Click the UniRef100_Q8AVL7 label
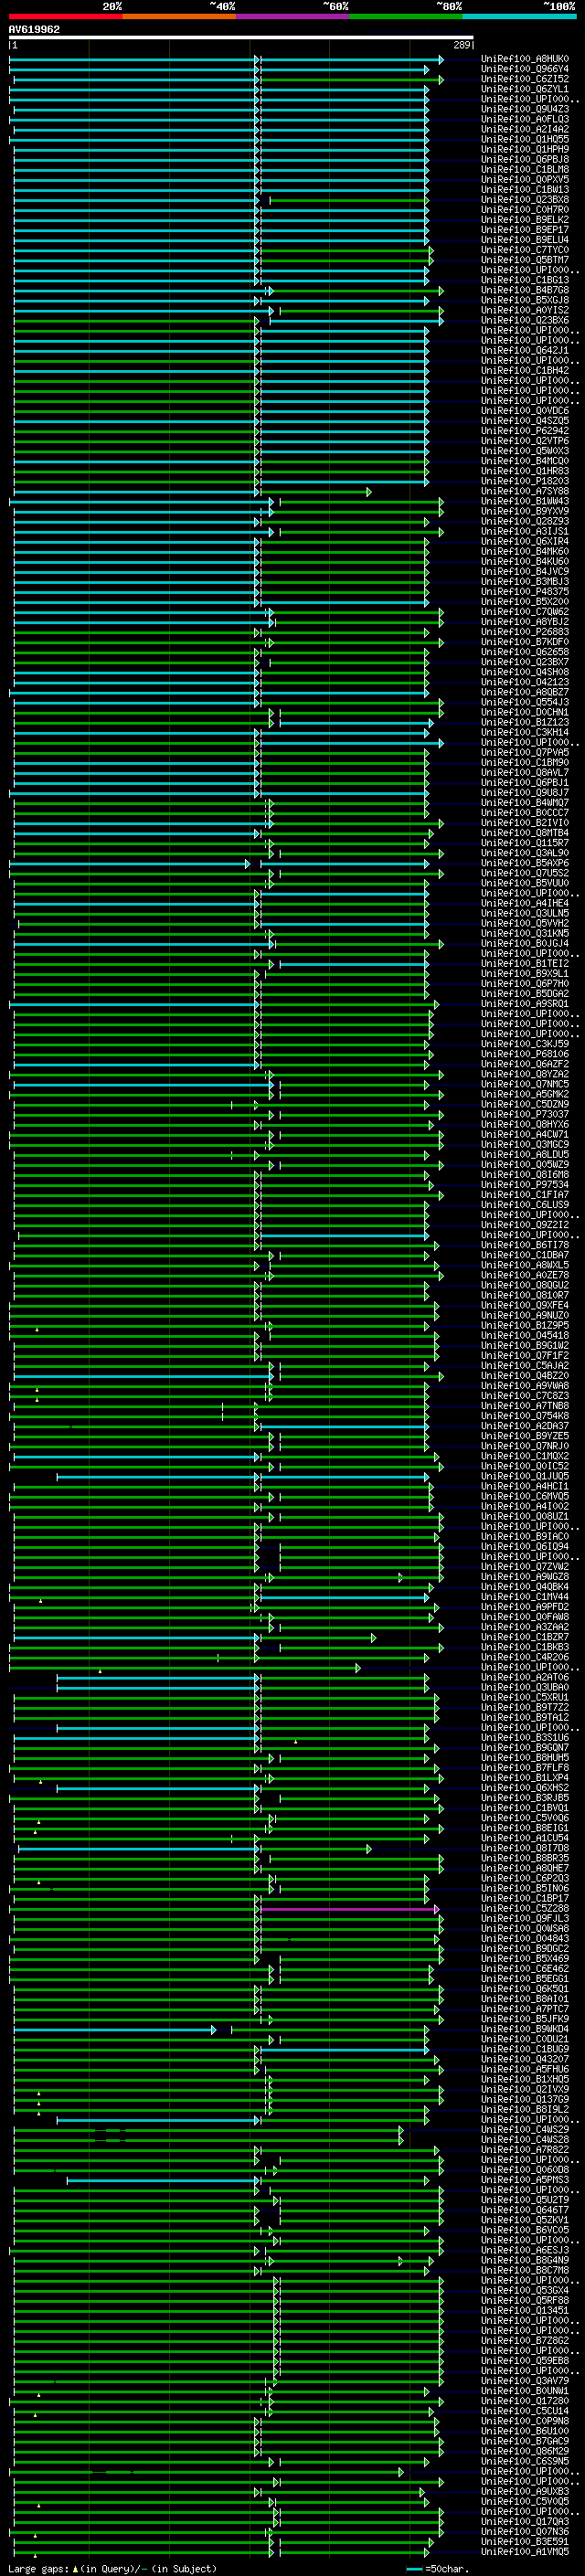Image resolution: width=585 pixels, height=2576 pixels. tap(525, 772)
